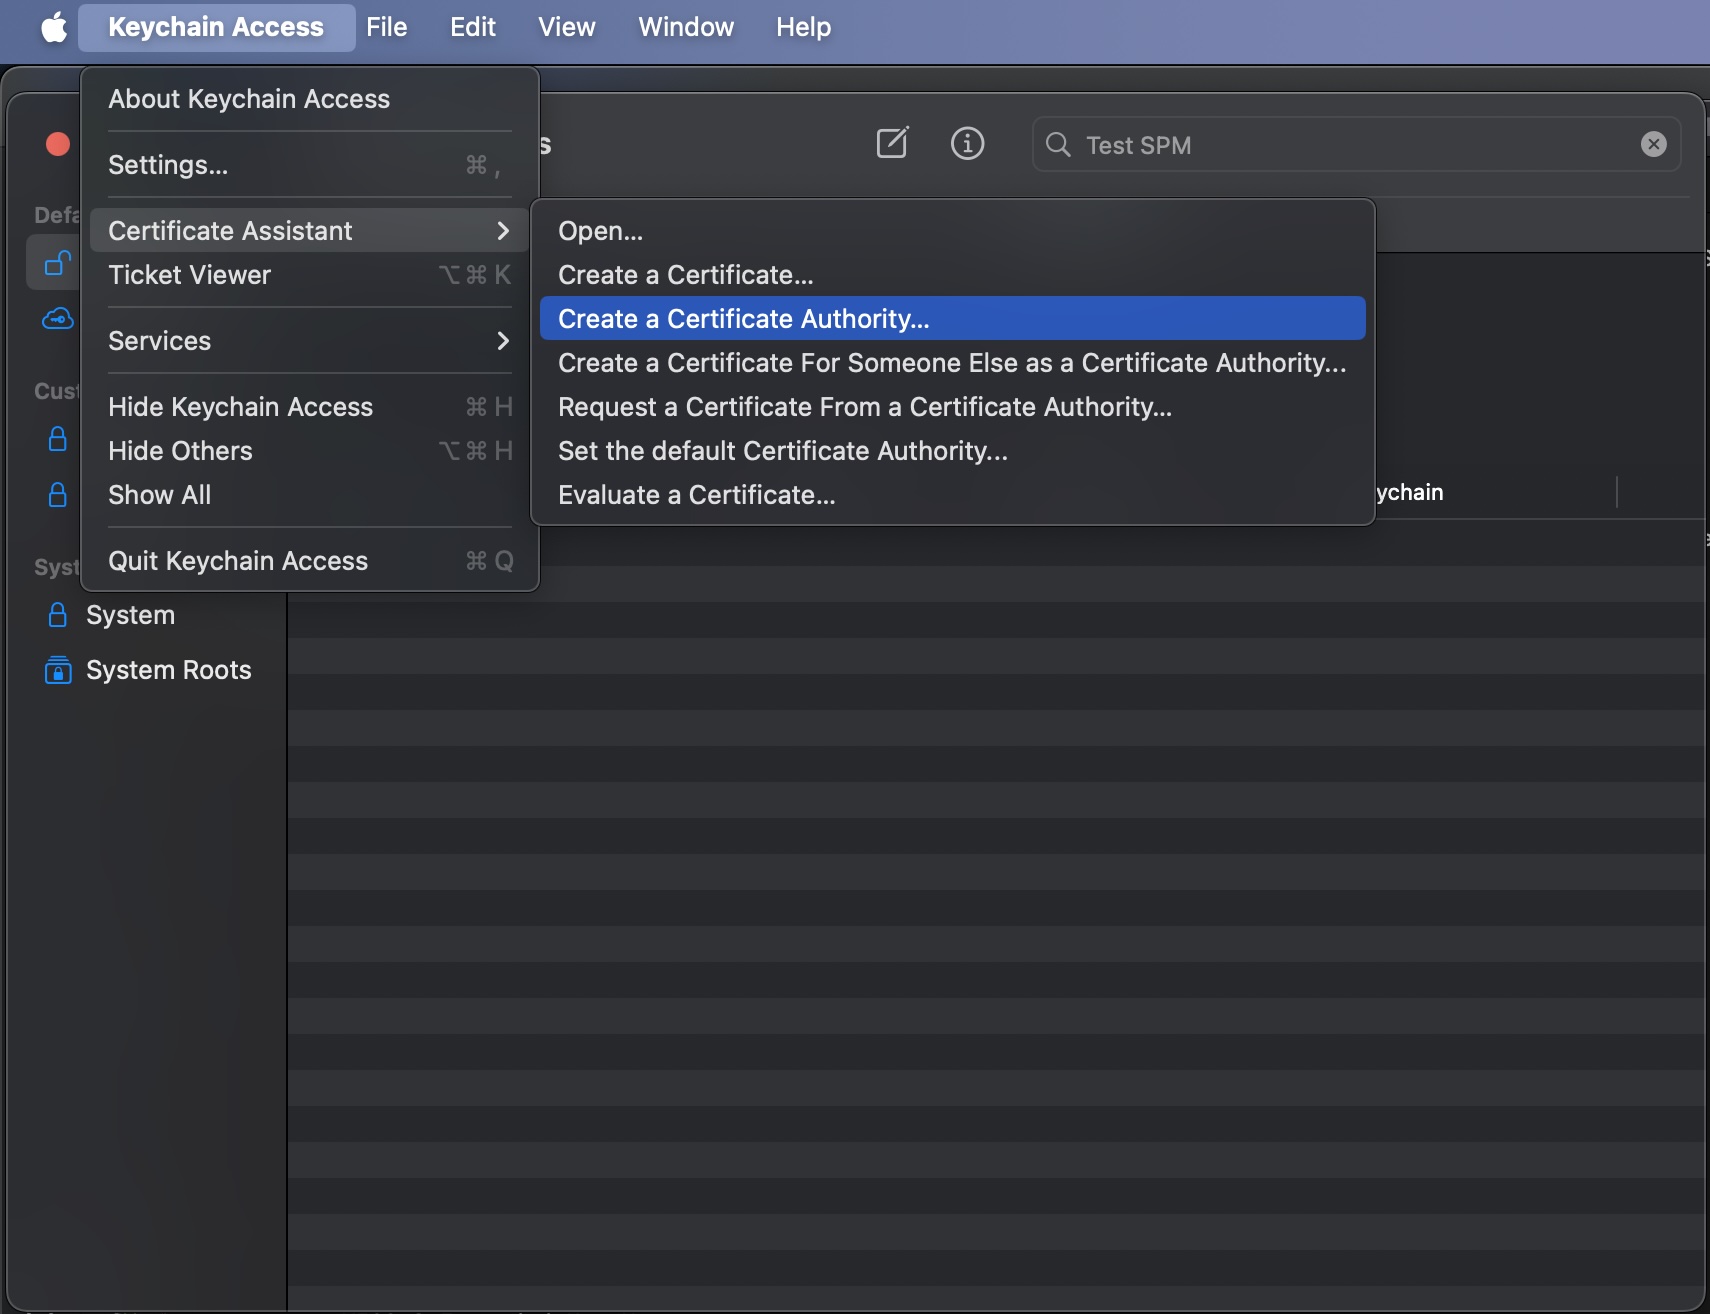Select the iCloud keychain icon
Image resolution: width=1710 pixels, height=1314 pixels.
click(x=58, y=319)
